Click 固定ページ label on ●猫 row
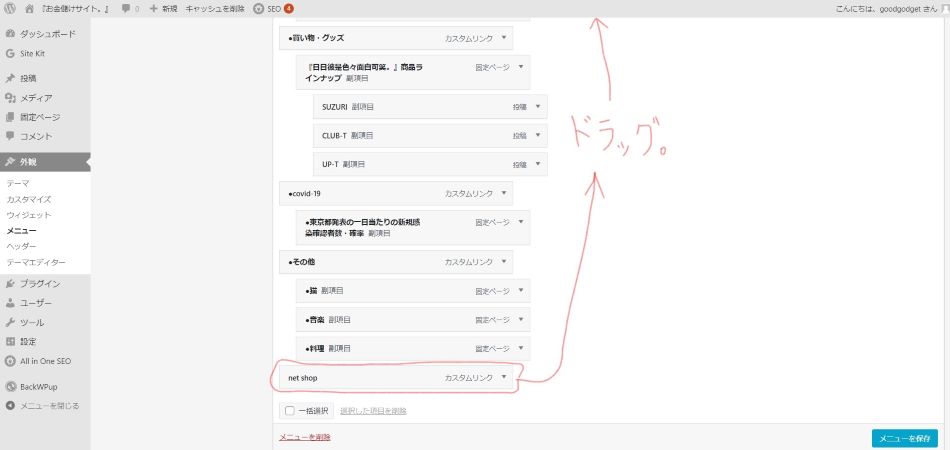The image size is (950, 450). pyautogui.click(x=492, y=291)
